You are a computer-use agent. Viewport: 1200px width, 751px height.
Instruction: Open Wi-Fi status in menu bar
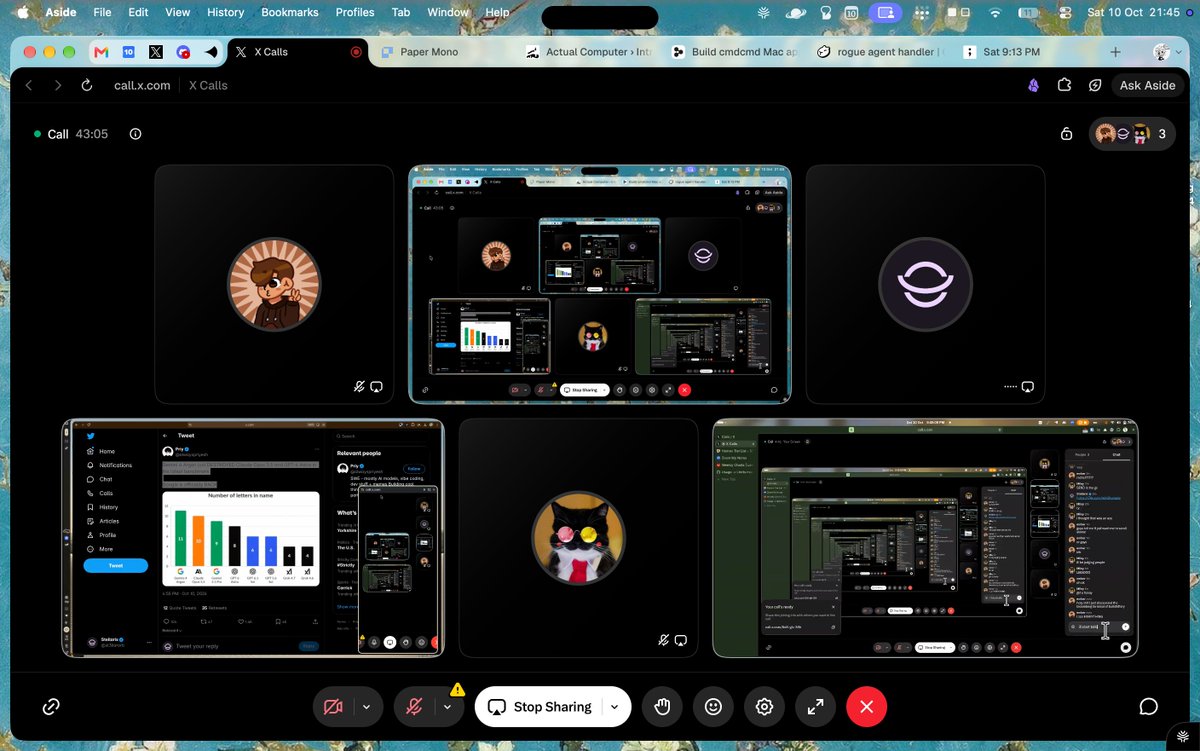[994, 13]
